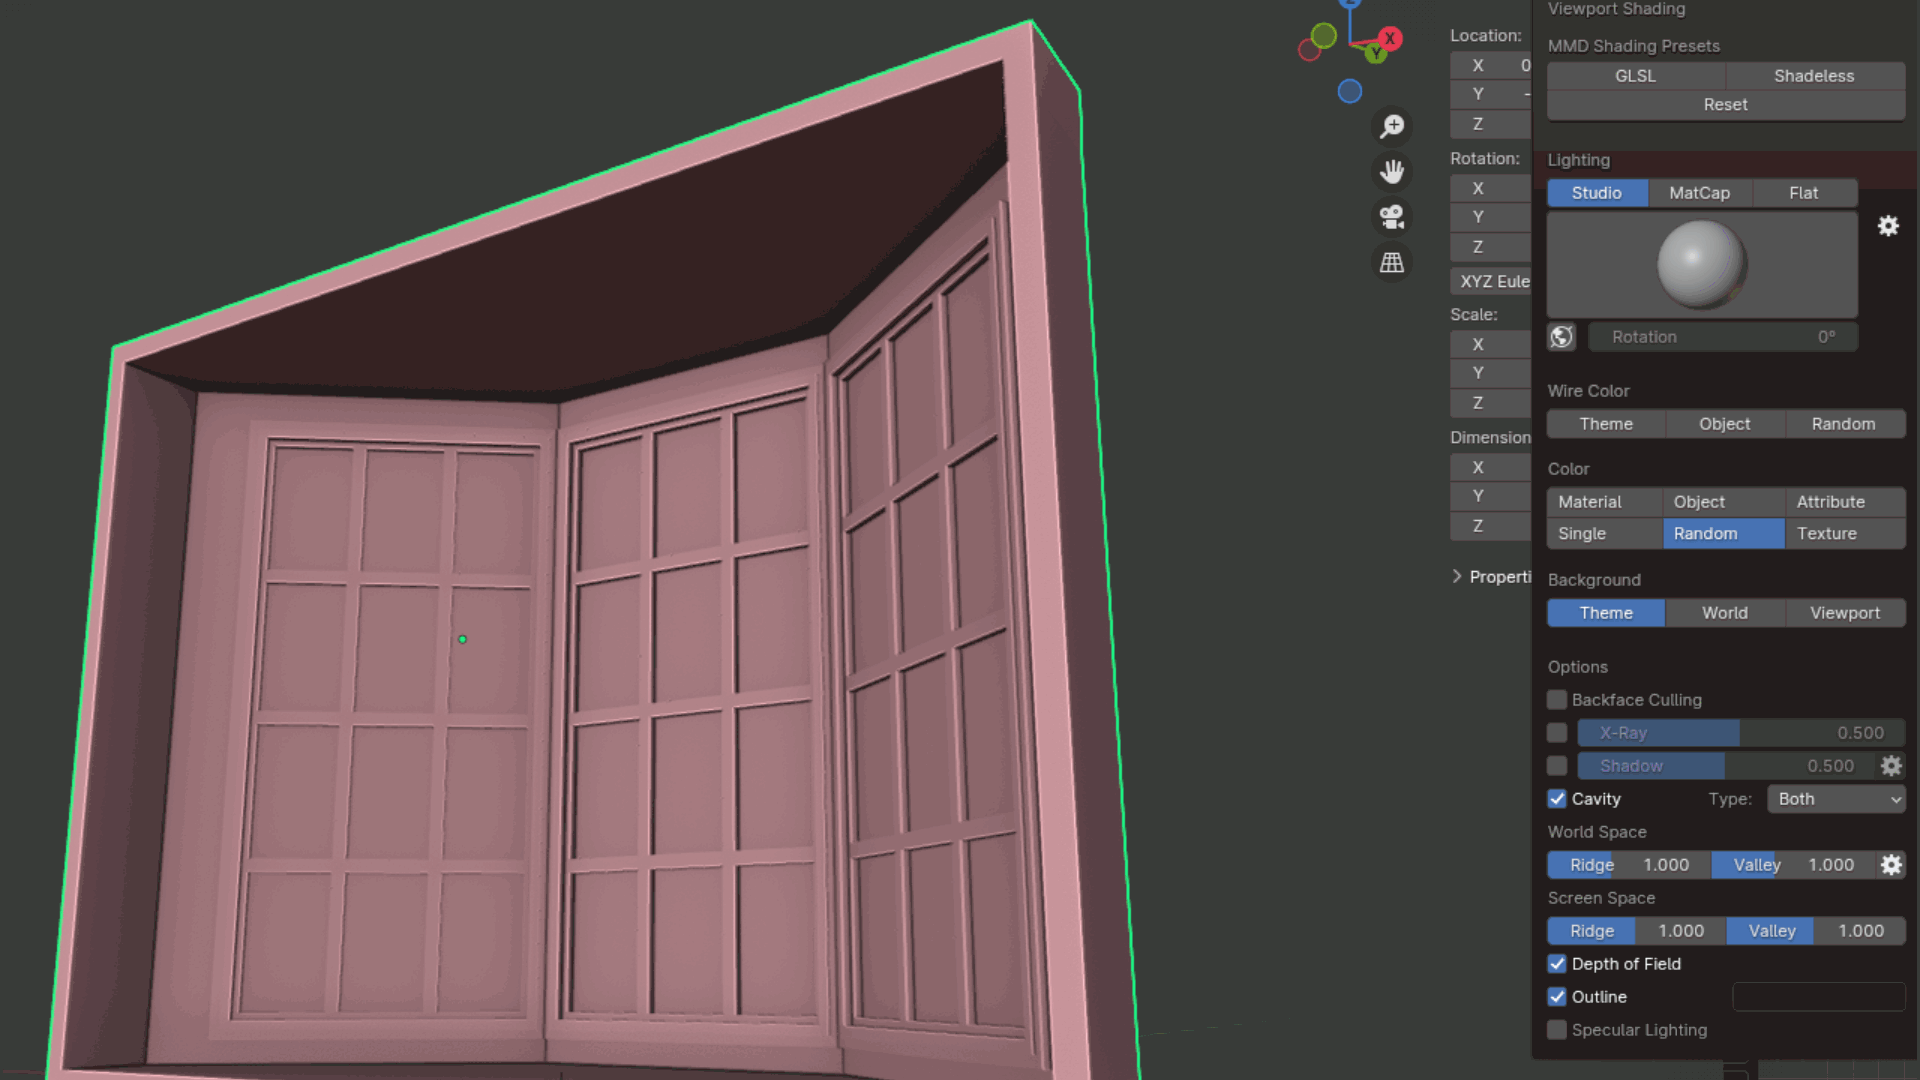Viewport: 1920px width, 1080px height.
Task: Click the pan hand viewport icon
Action: [x=1392, y=171]
